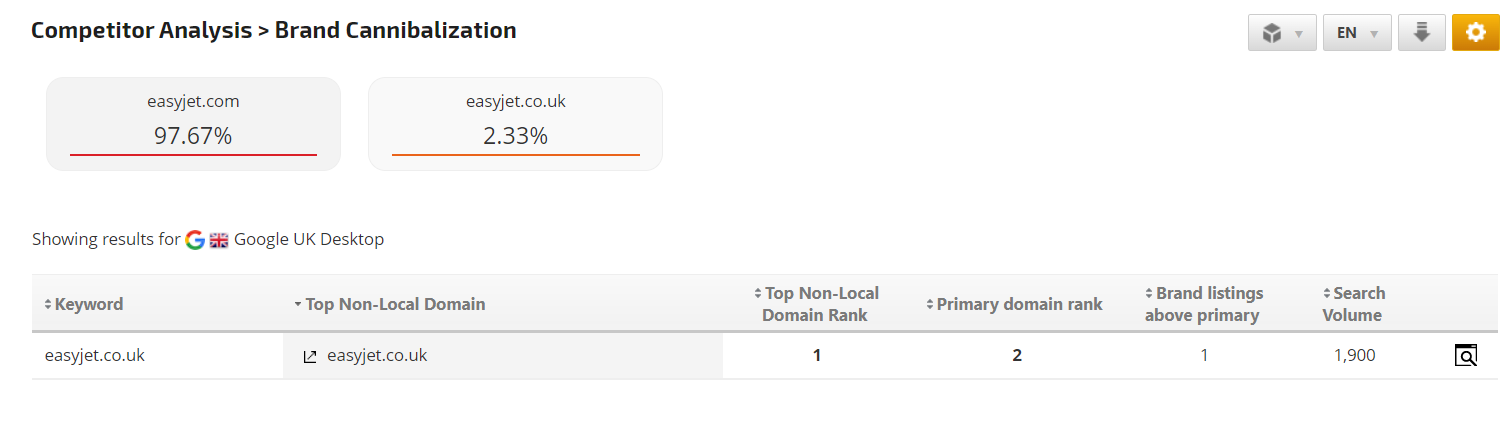
Task: Open the cube icon dropdown button
Action: [x=1281, y=33]
